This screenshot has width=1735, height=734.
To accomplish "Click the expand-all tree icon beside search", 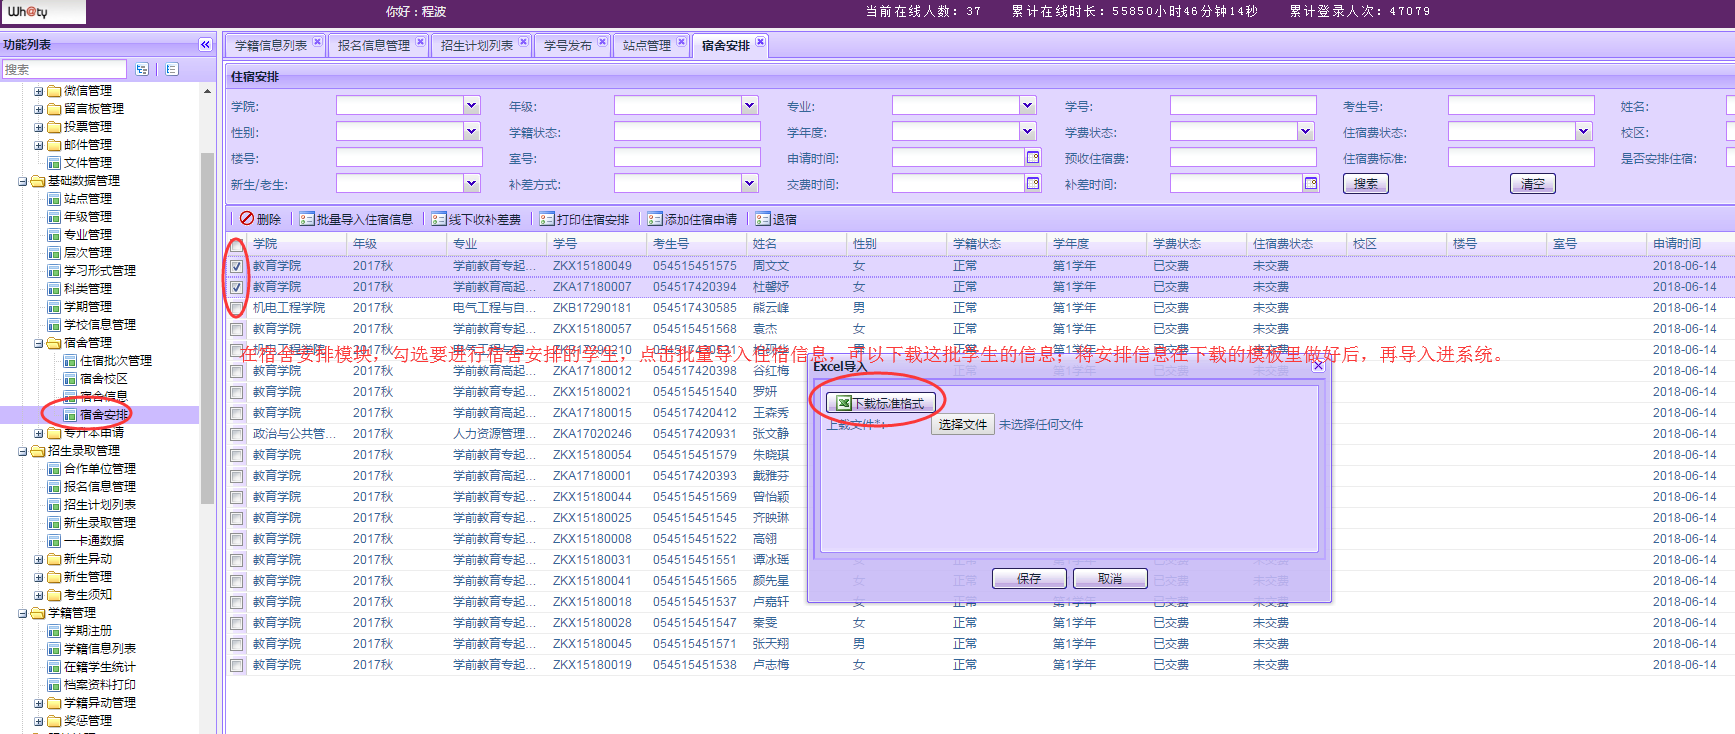I will pyautogui.click(x=142, y=69).
